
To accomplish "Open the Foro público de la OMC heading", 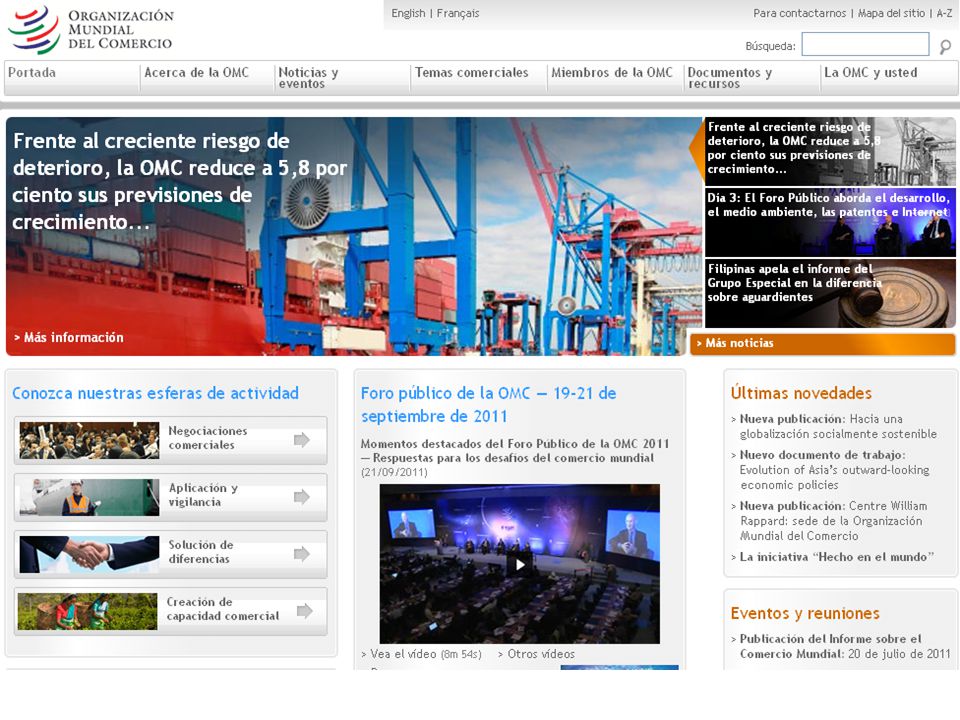I will pos(489,405).
